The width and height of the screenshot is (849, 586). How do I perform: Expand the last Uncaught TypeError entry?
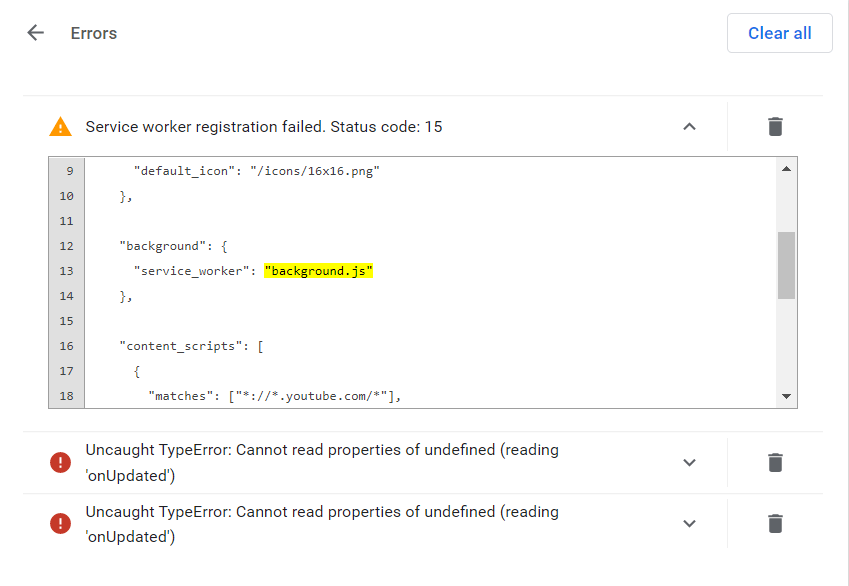pos(689,524)
